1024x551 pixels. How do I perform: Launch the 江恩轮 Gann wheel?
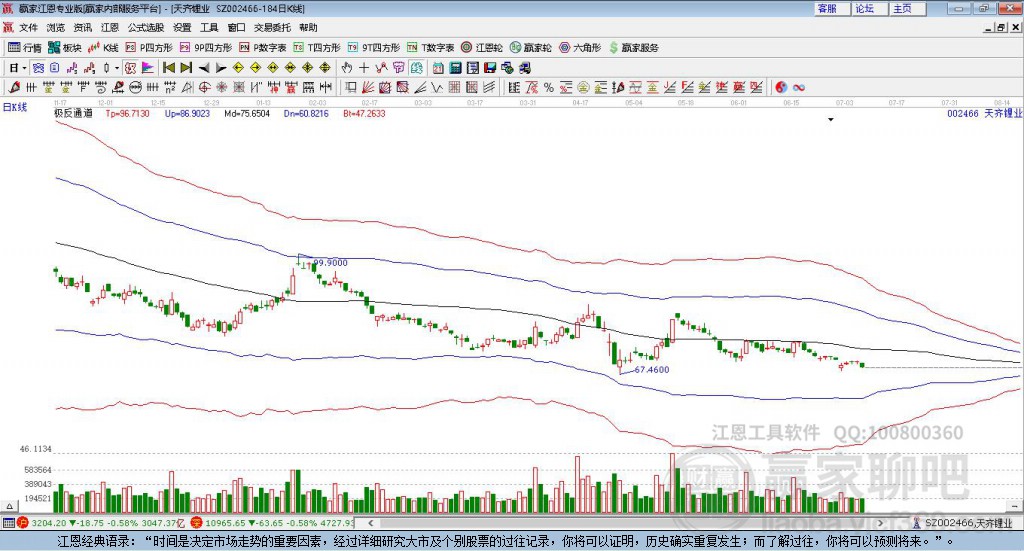tap(482, 48)
